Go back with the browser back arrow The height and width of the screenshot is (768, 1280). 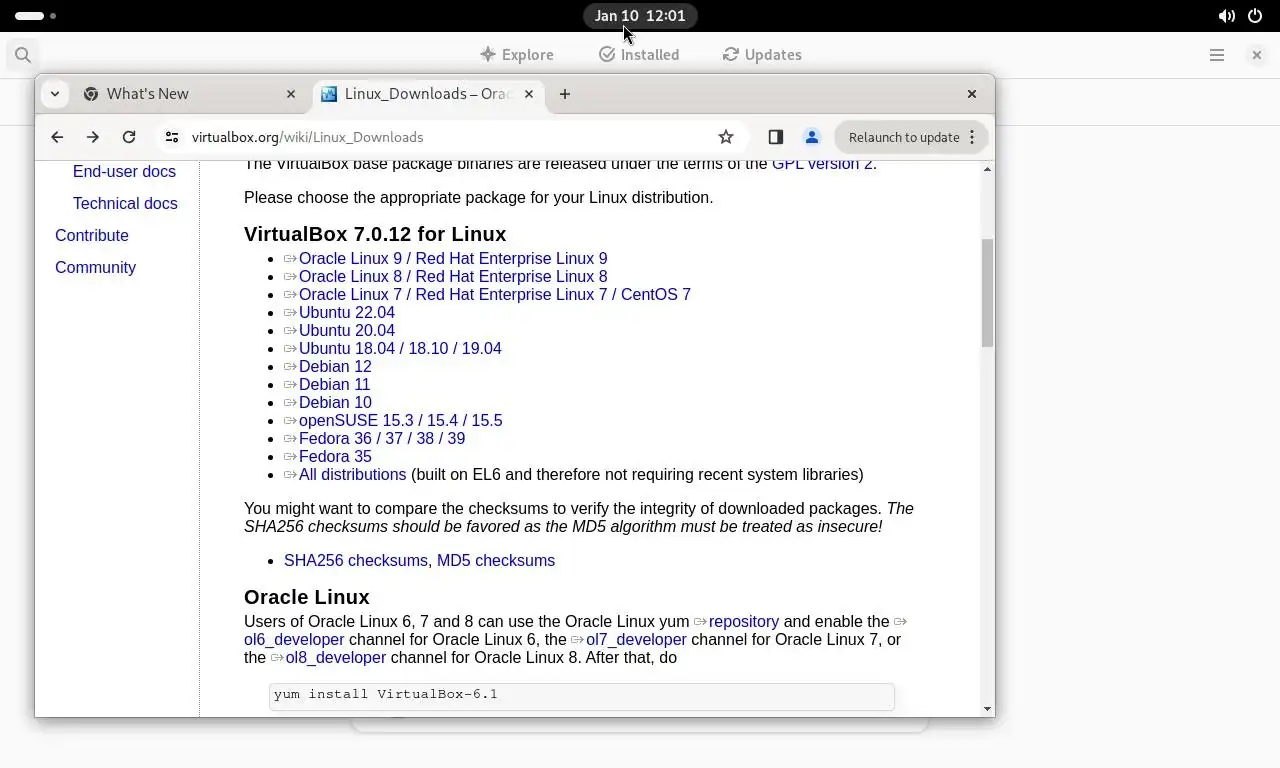[x=57, y=137]
